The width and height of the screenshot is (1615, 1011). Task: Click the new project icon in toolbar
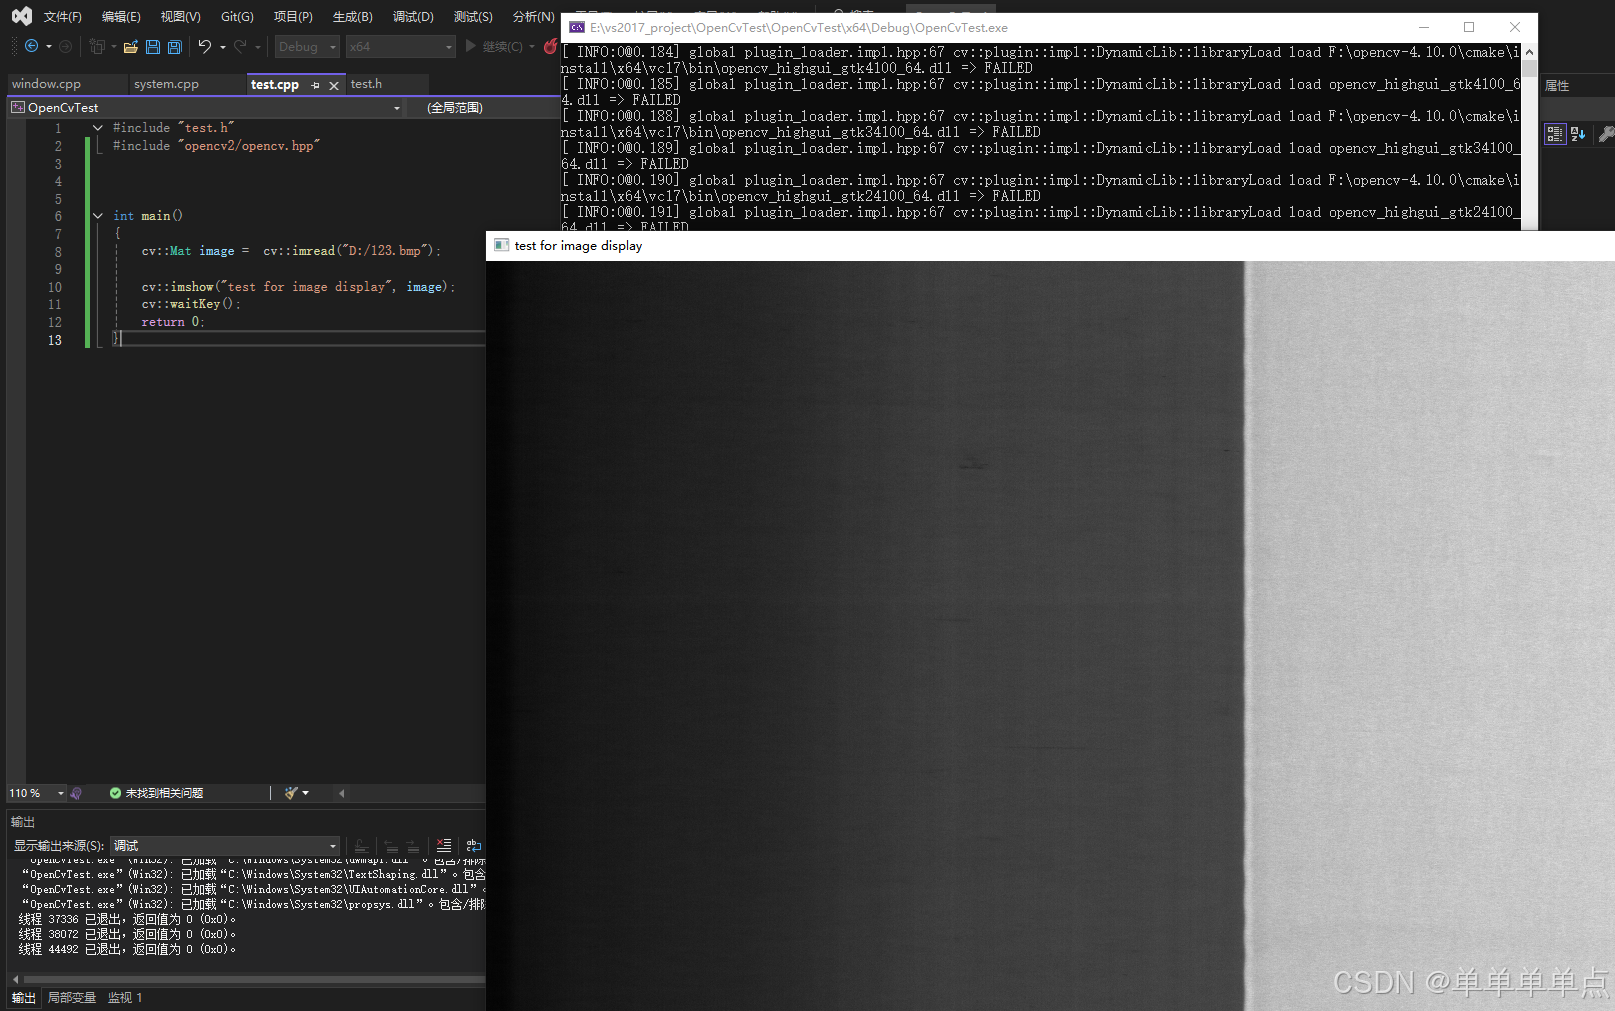[98, 46]
